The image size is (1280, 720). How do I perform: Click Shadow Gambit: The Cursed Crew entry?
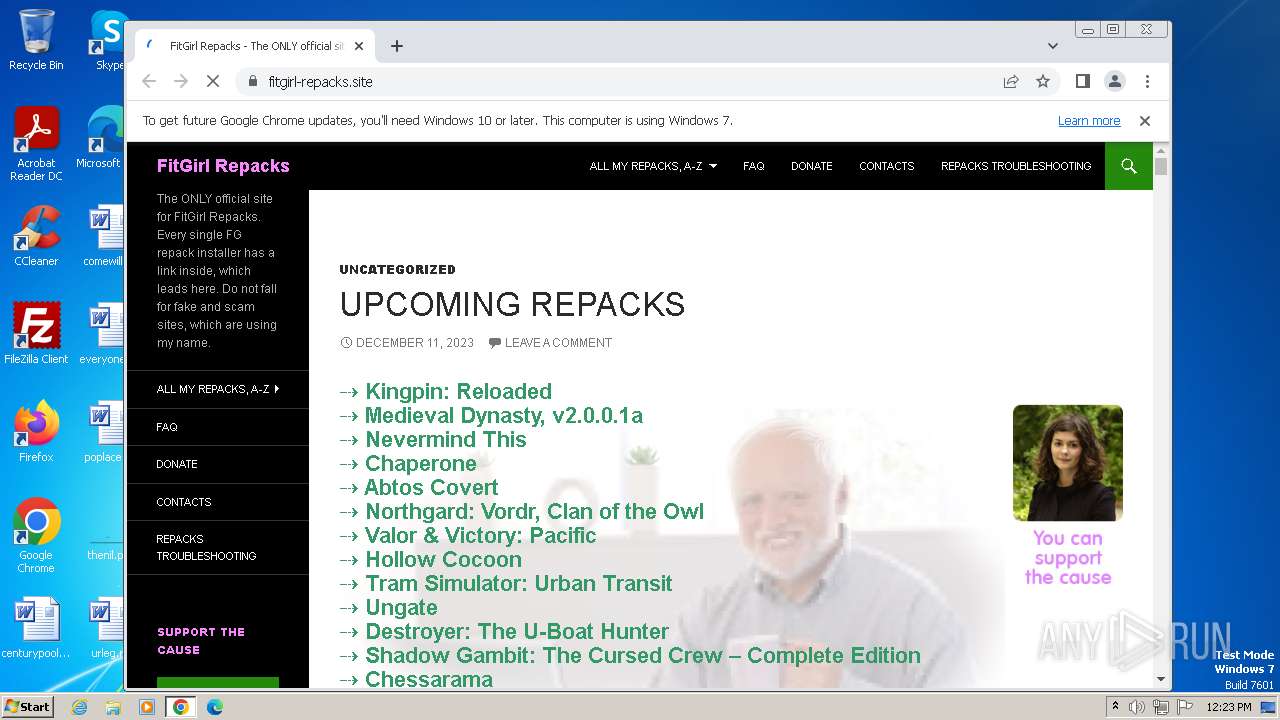[x=643, y=655]
